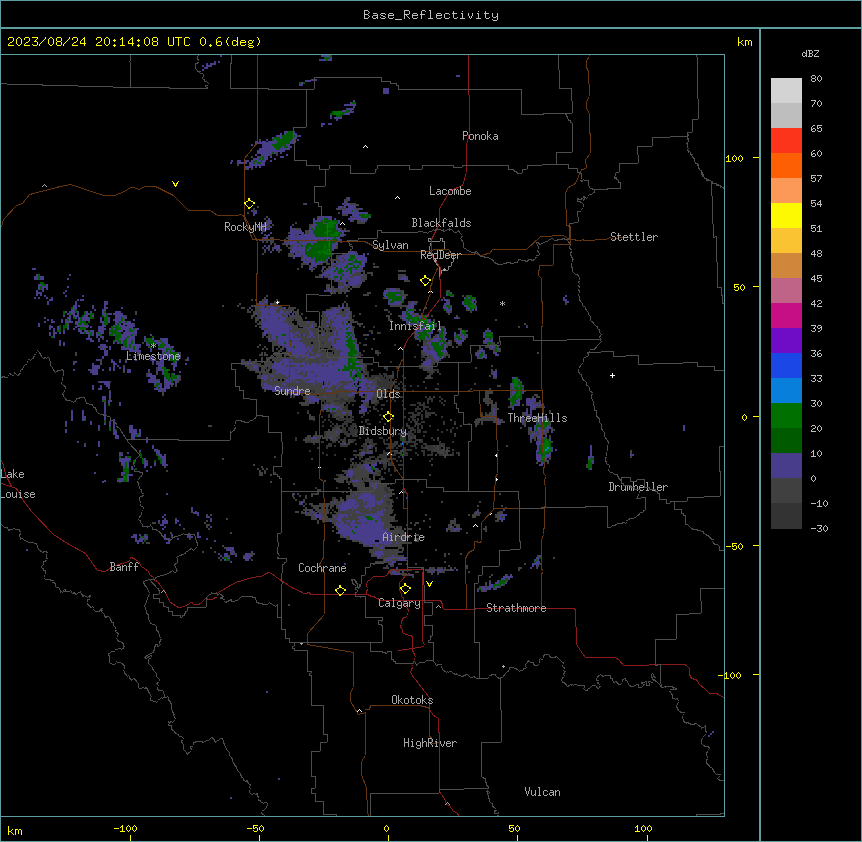The width and height of the screenshot is (862, 842).
Task: Select the red 65 dBZ legend color
Action: [786, 141]
